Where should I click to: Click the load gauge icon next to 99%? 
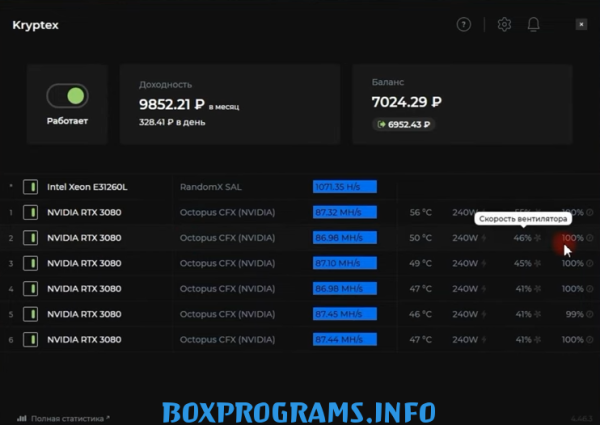pos(590,314)
